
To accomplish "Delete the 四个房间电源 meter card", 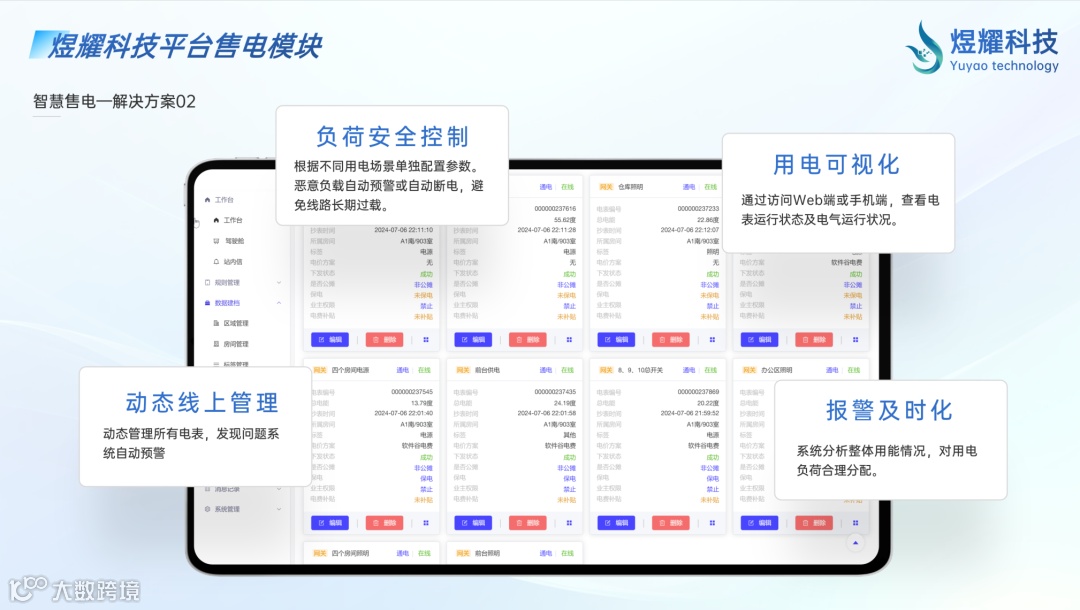I will (384, 523).
